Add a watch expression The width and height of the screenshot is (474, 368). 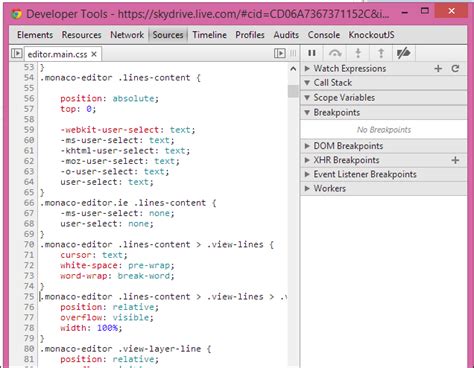[x=438, y=69]
